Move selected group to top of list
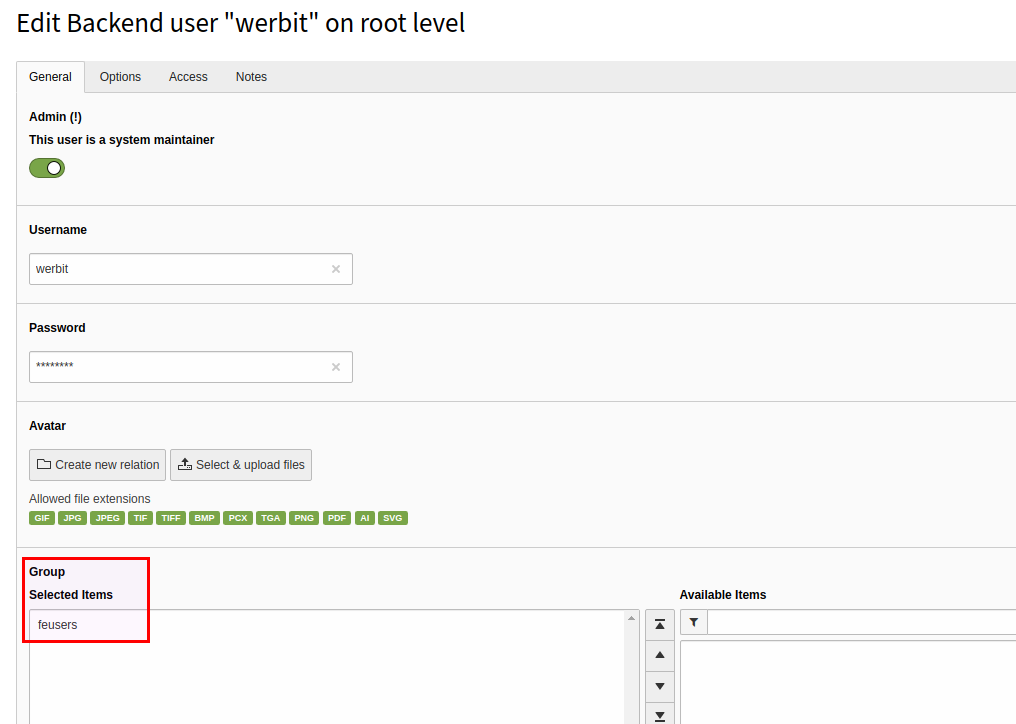 pyautogui.click(x=660, y=624)
